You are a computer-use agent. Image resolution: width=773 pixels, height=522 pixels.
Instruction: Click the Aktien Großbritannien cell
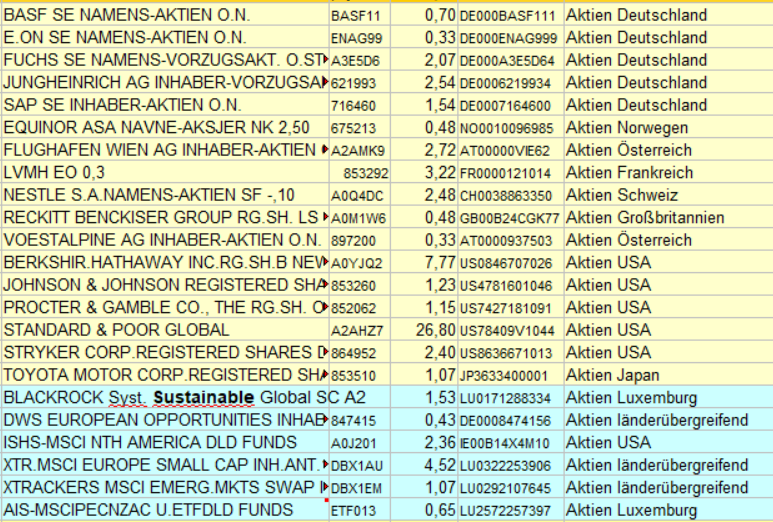pyautogui.click(x=668, y=218)
